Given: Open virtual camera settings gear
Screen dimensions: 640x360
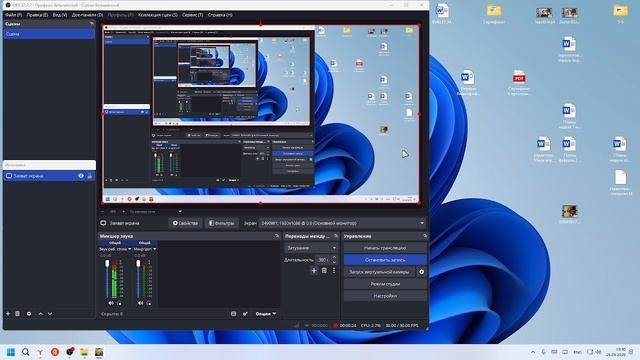Looking at the screenshot, I should [422, 272].
